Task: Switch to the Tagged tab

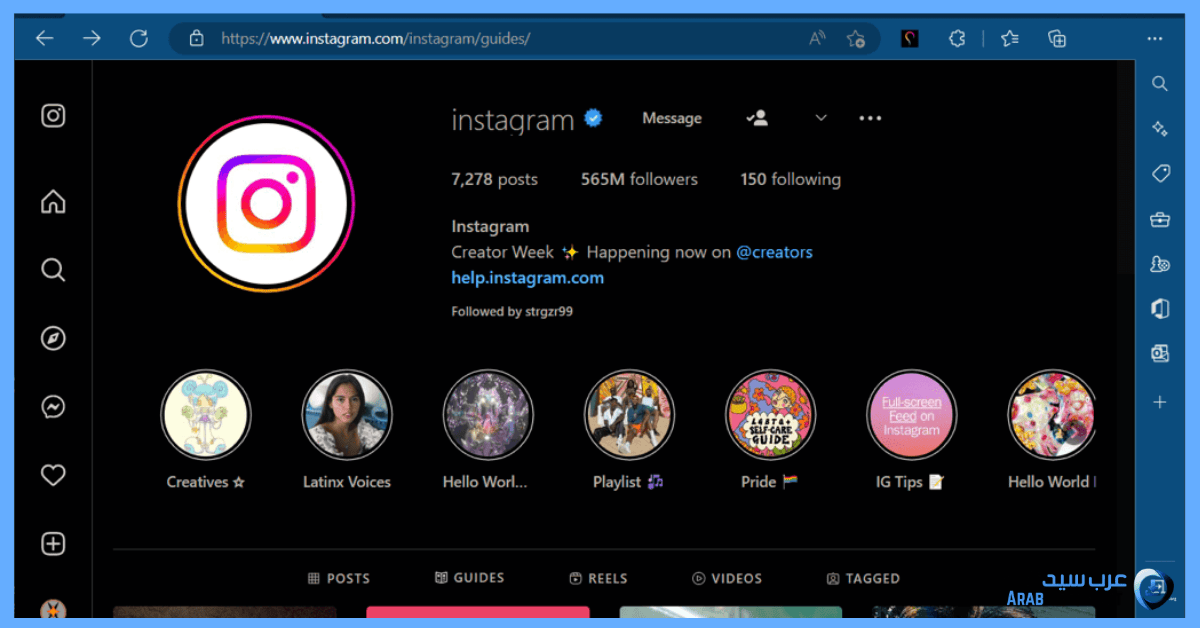Action: point(863,578)
